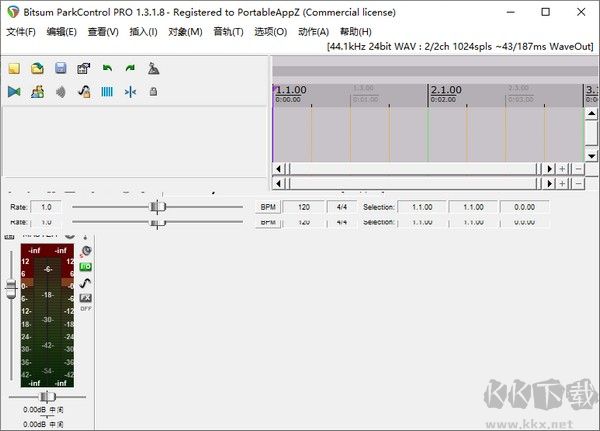The image size is (600, 431).
Task: Open the Project Settings toolbar icon
Action: tap(83, 68)
